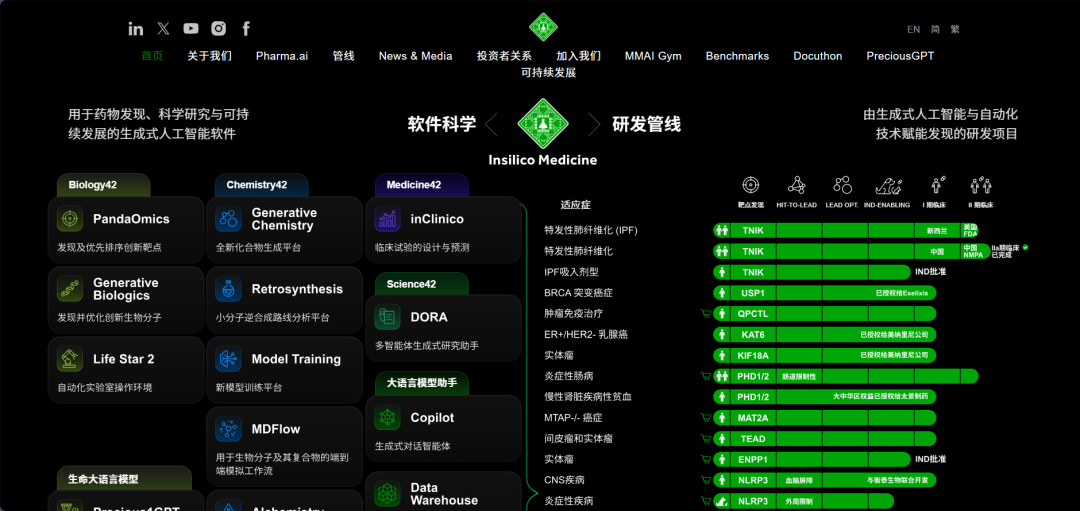Select the 大语言模型助手 tab
This screenshot has height=511, width=1080.
(422, 382)
